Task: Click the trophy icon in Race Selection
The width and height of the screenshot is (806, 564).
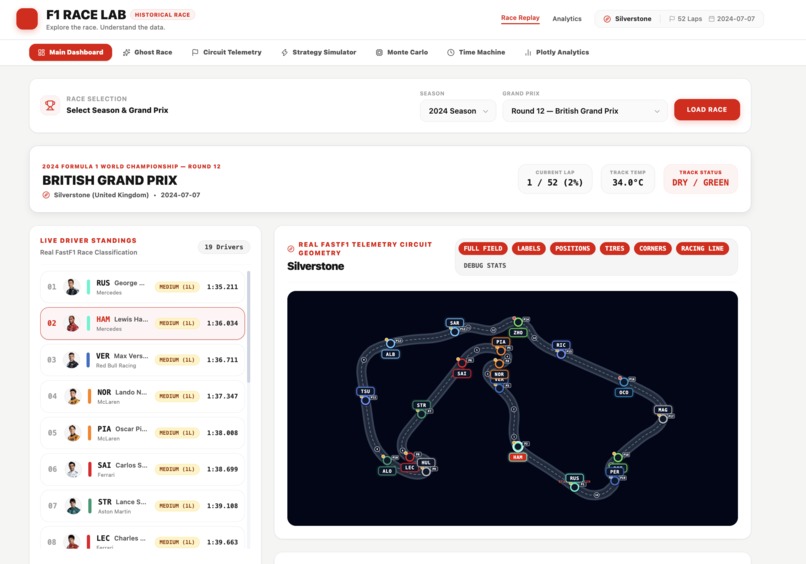Action: (x=50, y=105)
